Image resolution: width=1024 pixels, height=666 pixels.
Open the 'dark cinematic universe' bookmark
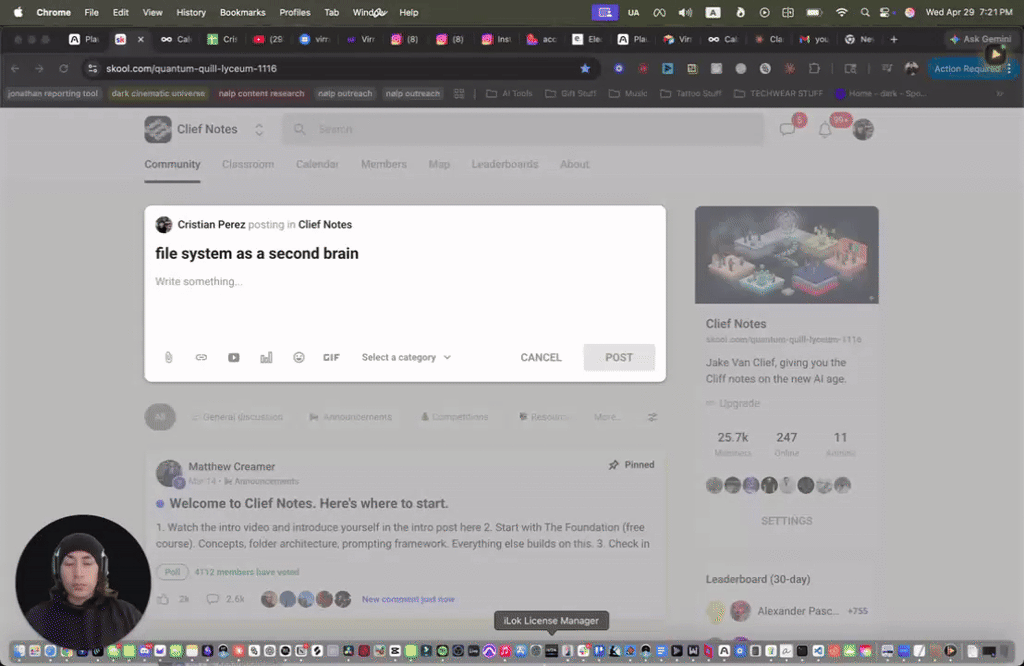click(x=158, y=93)
